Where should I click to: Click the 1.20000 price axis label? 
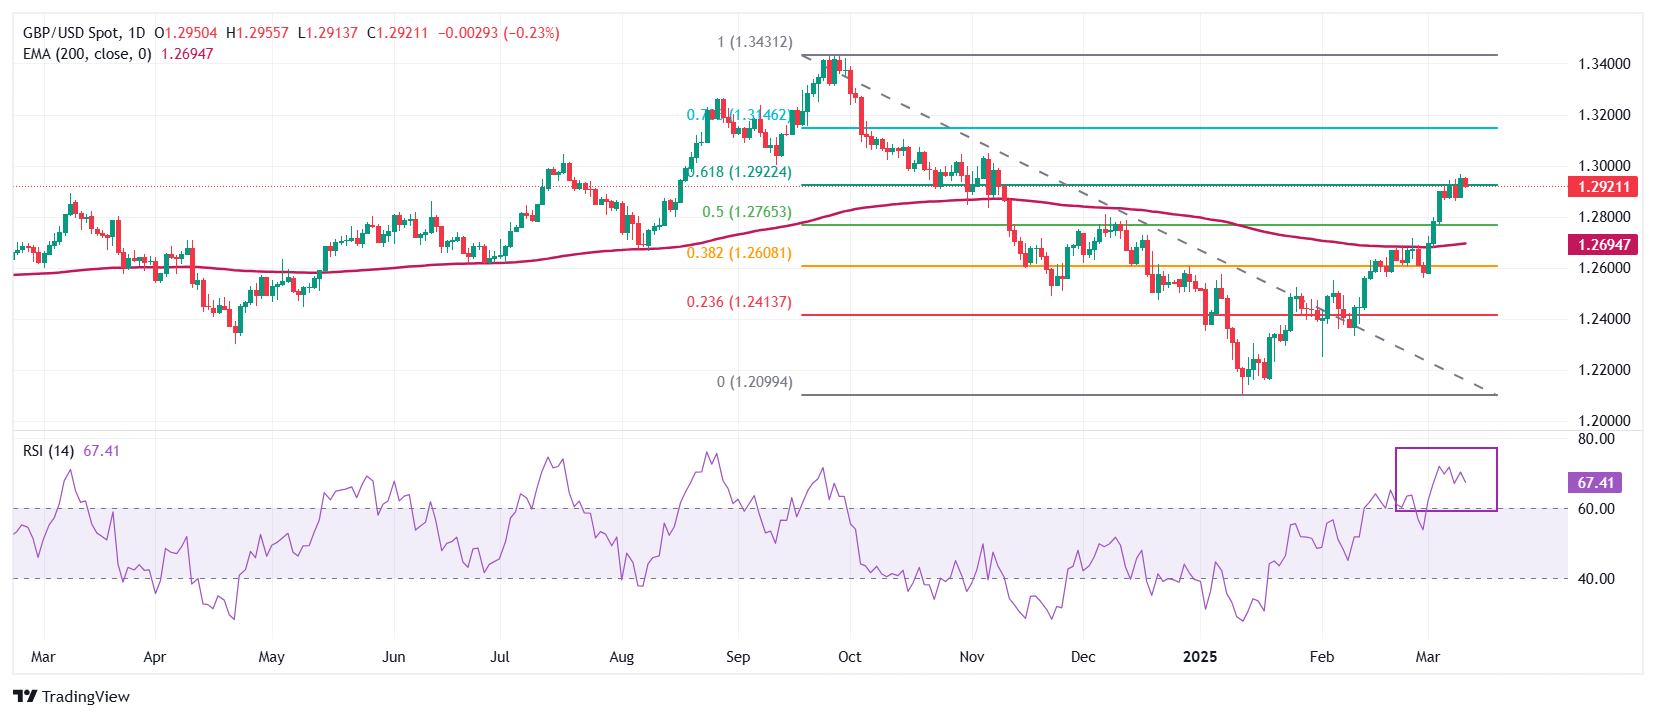pos(1604,421)
